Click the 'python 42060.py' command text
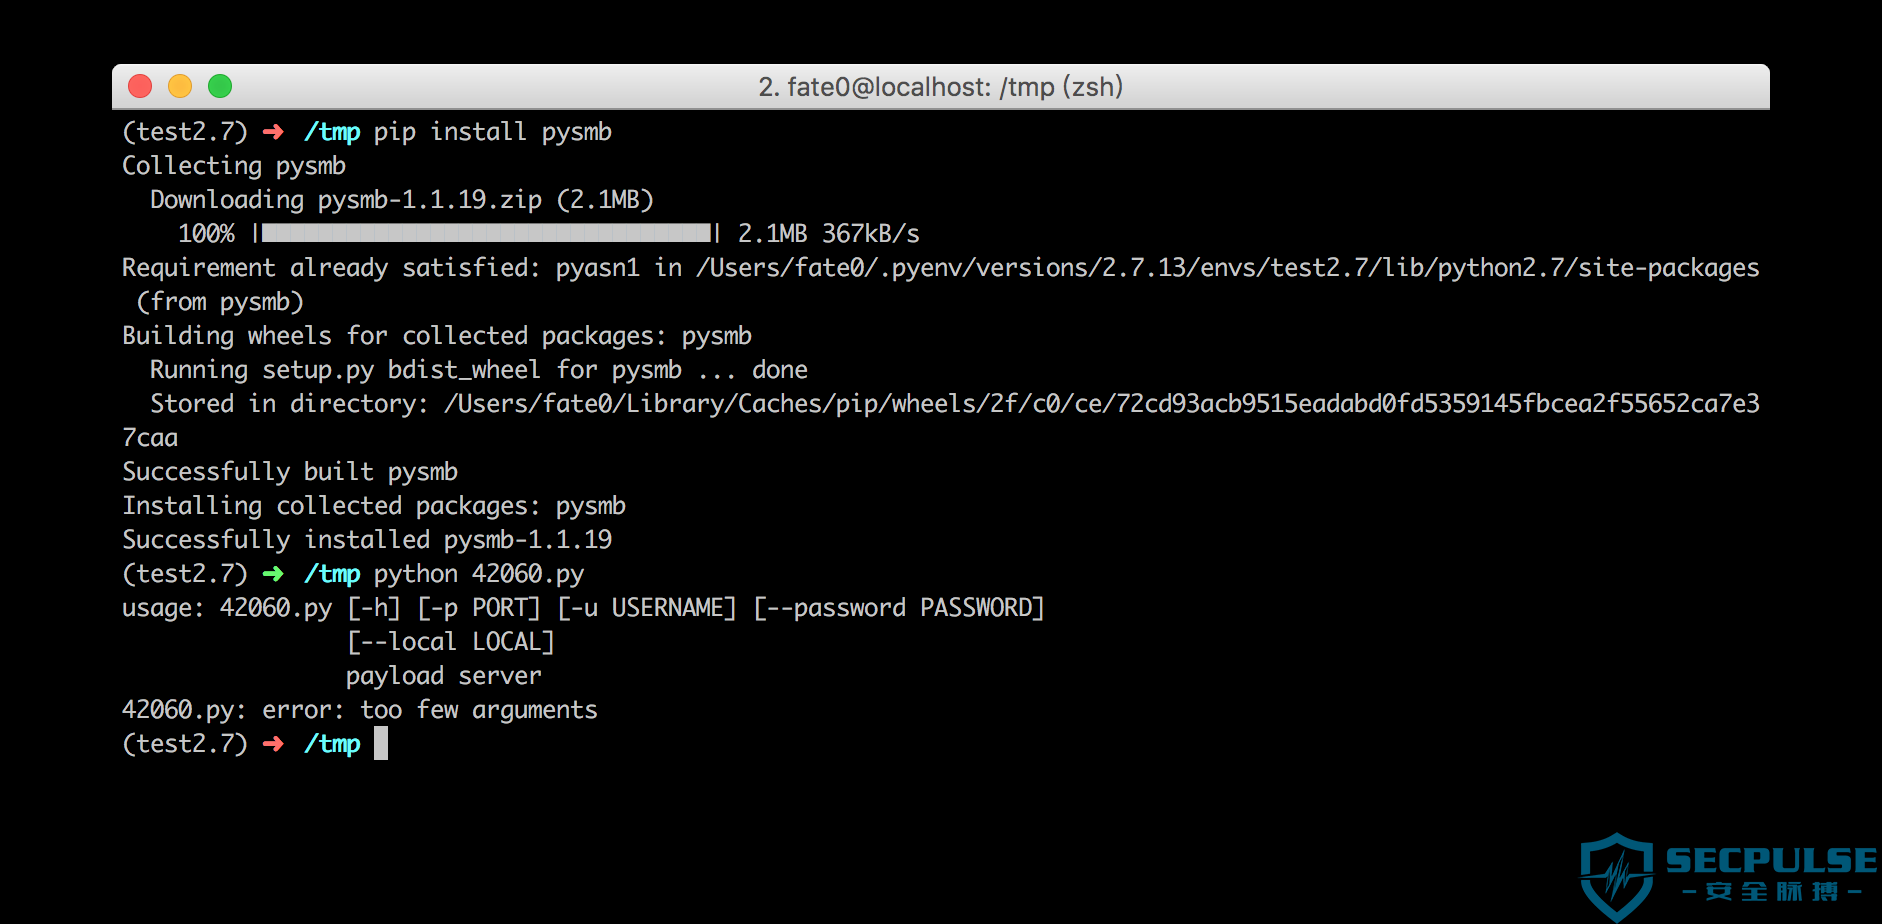Image resolution: width=1882 pixels, height=924 pixels. point(479,574)
